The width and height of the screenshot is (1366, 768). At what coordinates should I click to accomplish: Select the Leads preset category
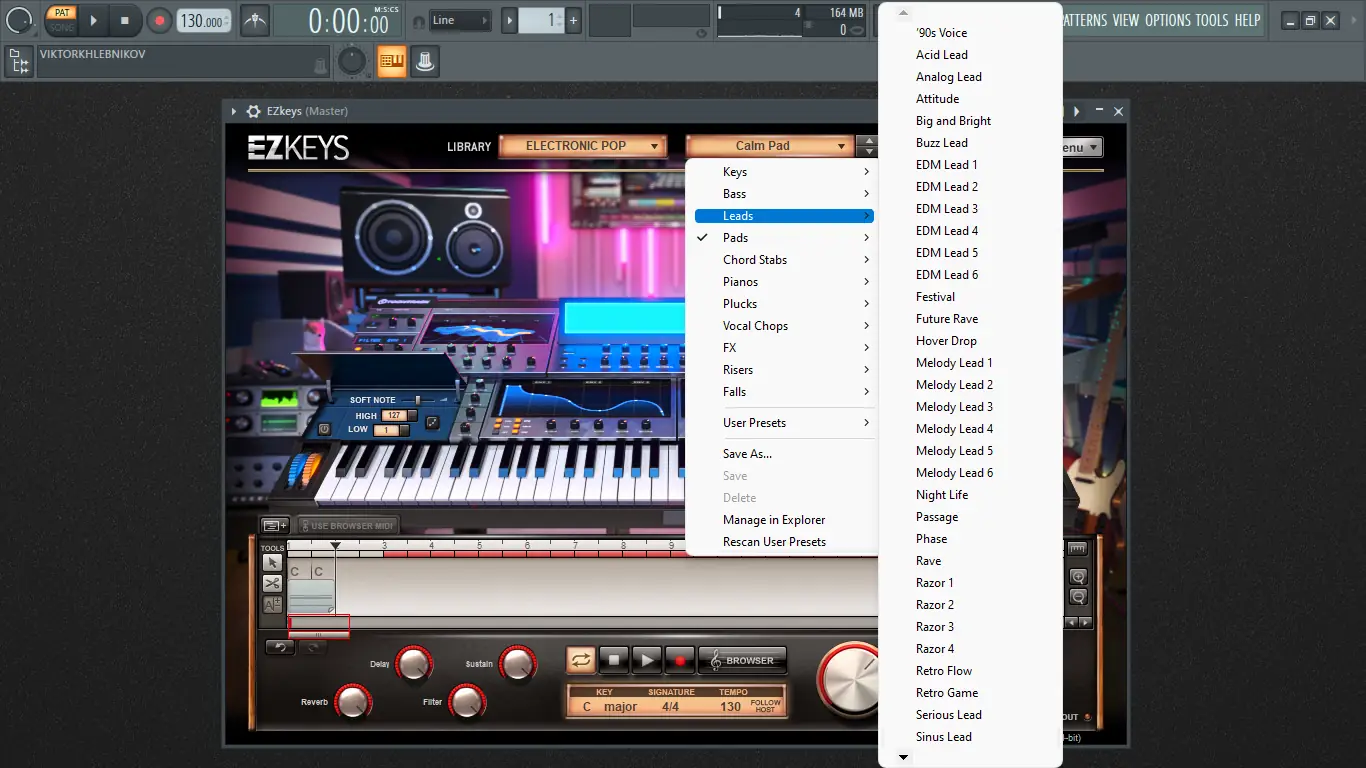pos(784,216)
